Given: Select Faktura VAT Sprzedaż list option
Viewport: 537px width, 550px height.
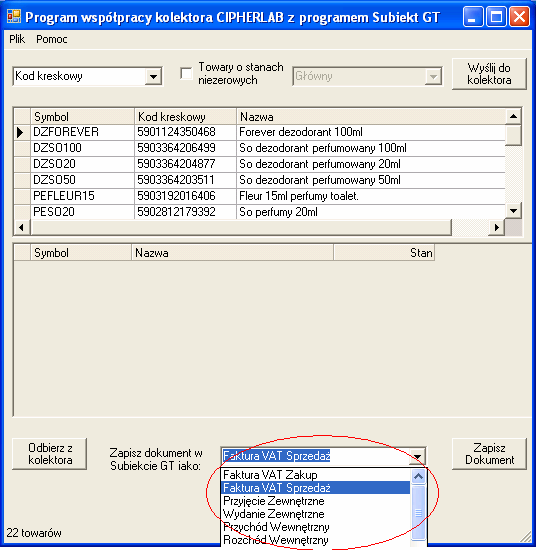Looking at the screenshot, I should (316, 488).
